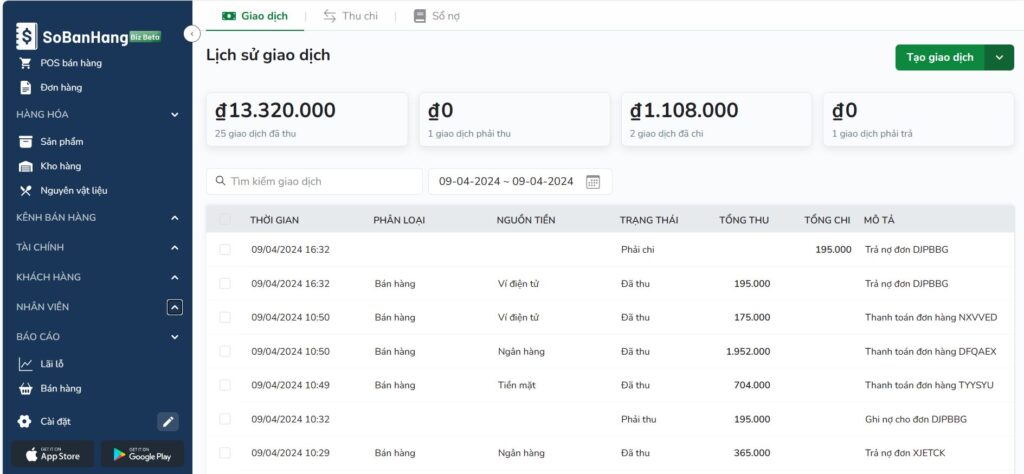Open Bán hàng basket report icon
Screen dimensions: 1024x474
click(25, 388)
